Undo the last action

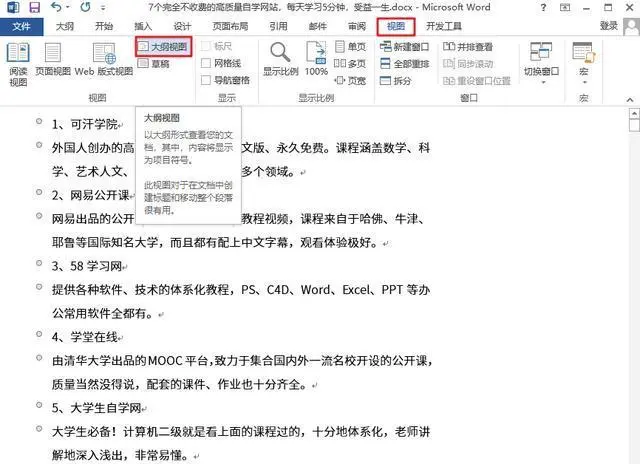tap(56, 7)
